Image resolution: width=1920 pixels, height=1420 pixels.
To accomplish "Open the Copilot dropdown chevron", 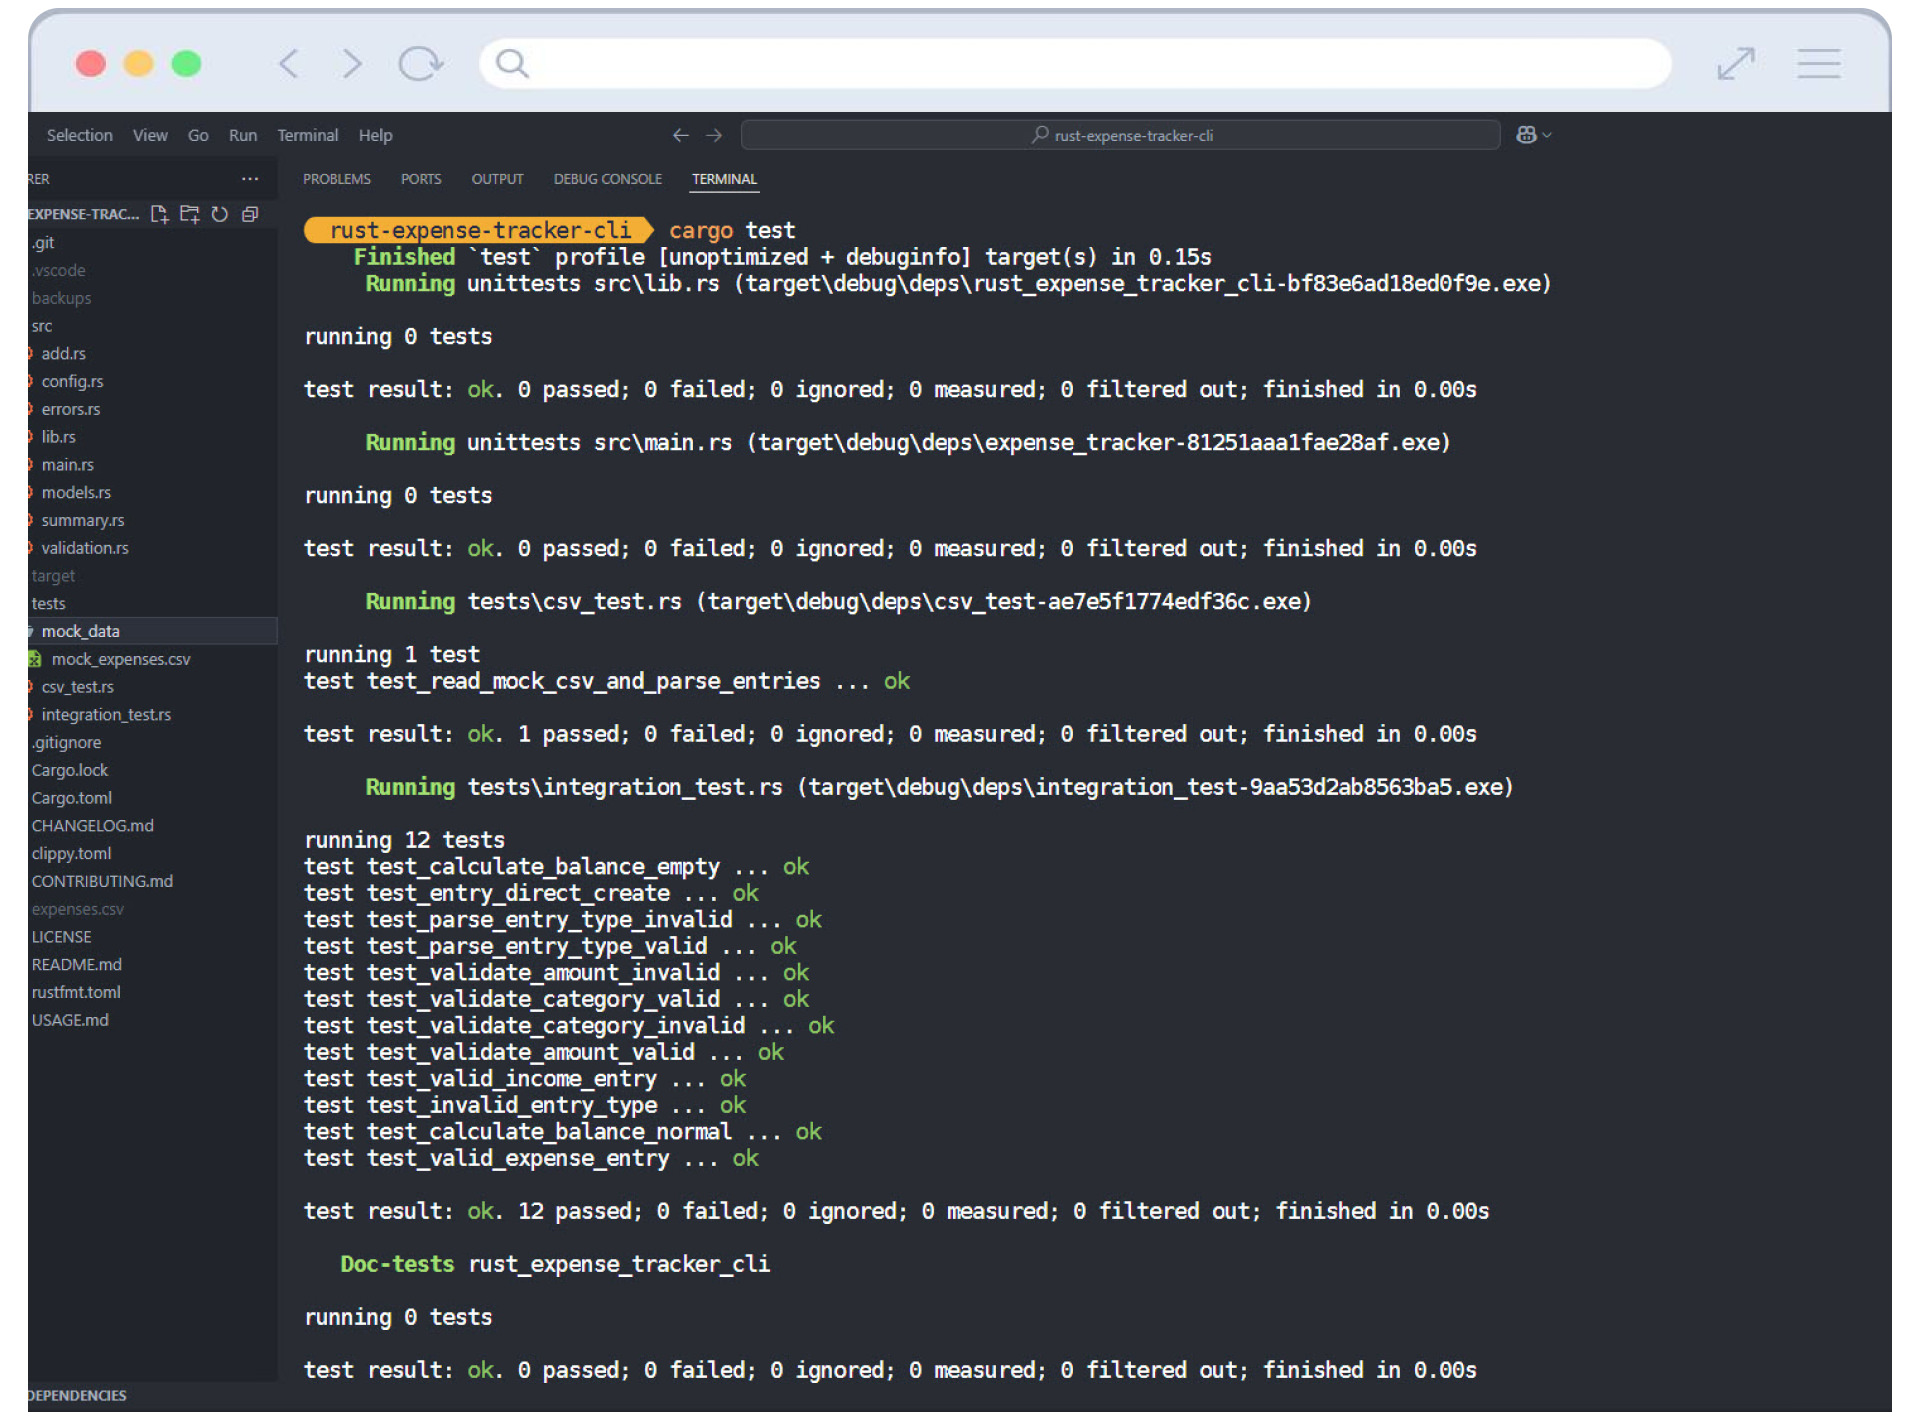I will coord(1547,135).
